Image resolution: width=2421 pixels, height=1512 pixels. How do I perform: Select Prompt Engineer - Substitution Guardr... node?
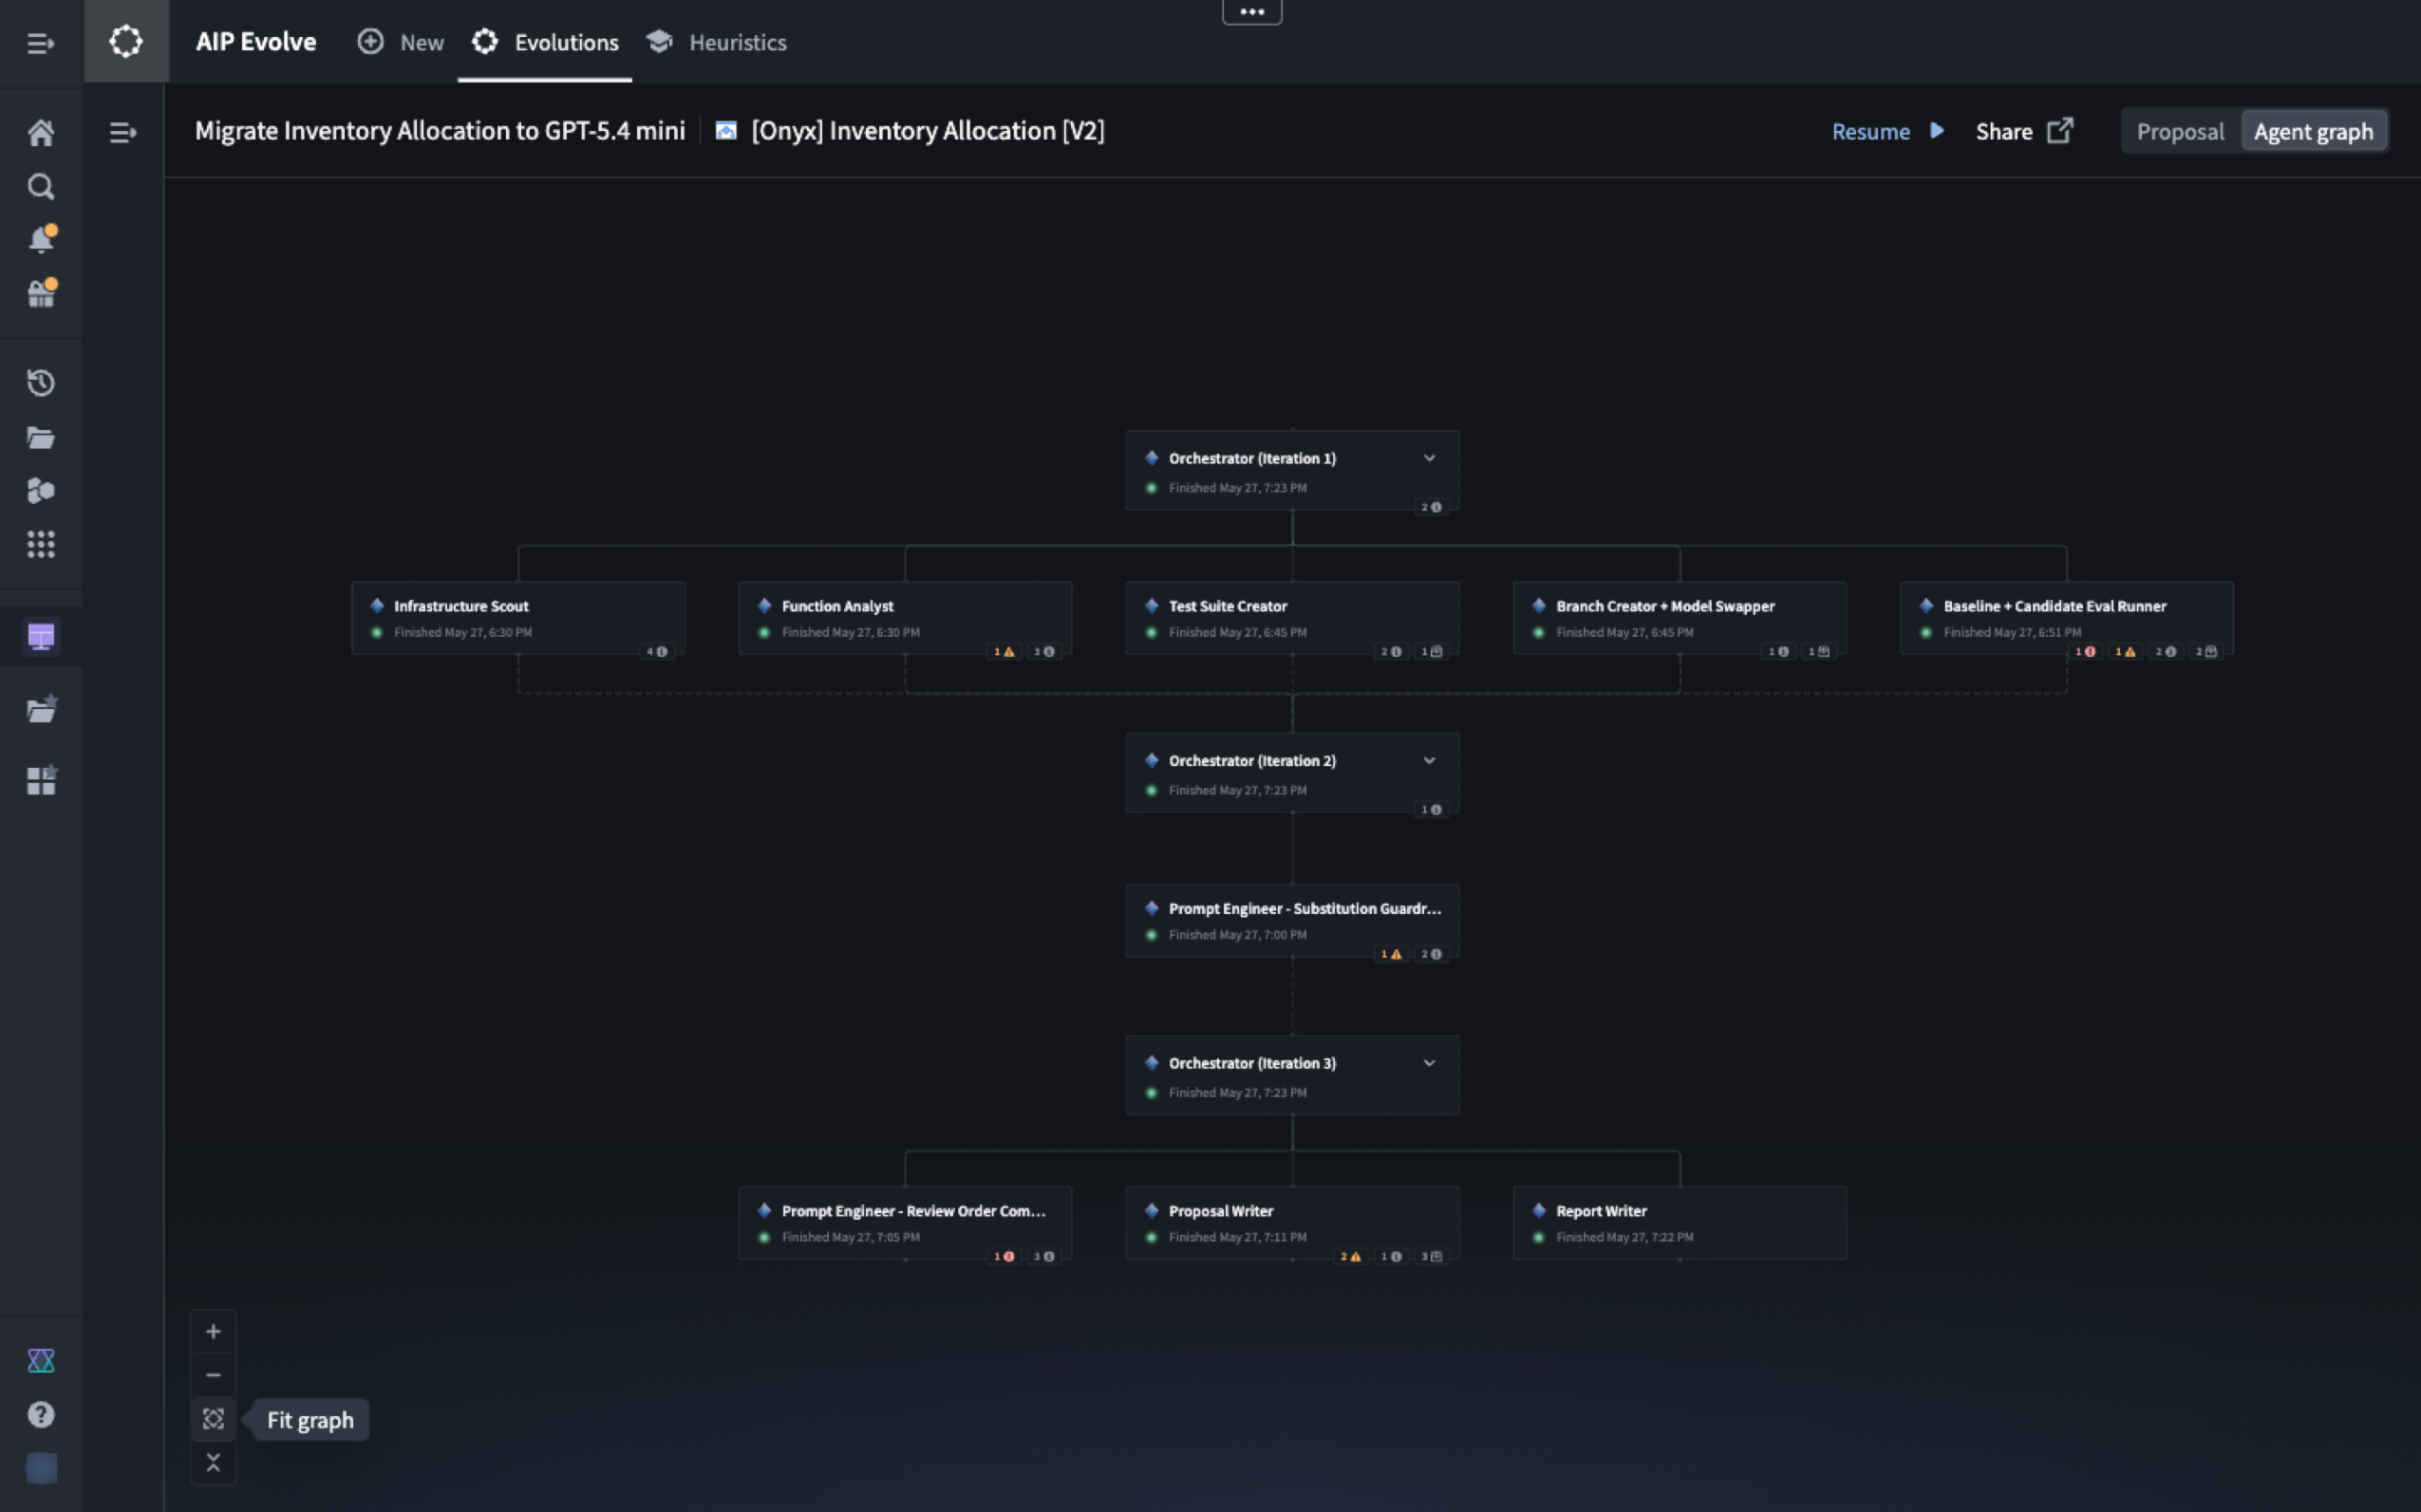pos(1292,921)
